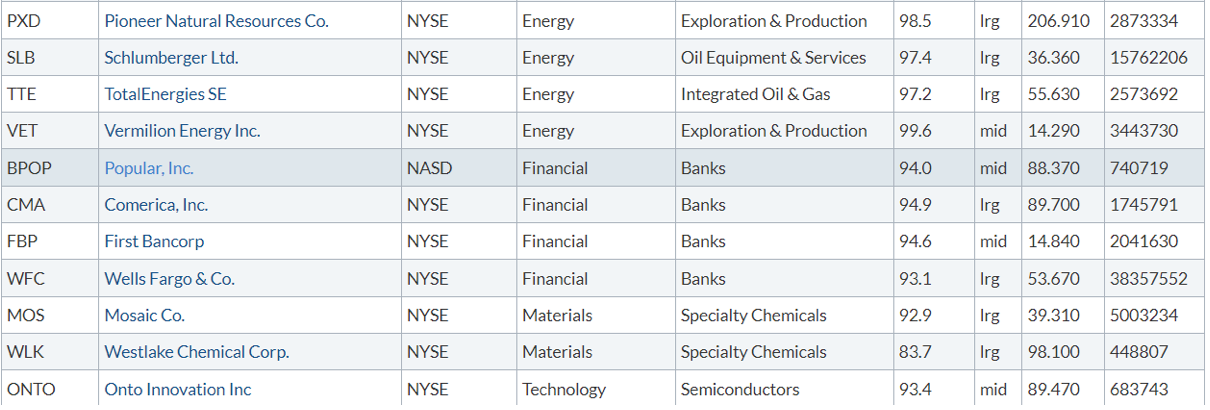Select Popular, Inc. company link
The image size is (1210, 410).
coord(149,168)
